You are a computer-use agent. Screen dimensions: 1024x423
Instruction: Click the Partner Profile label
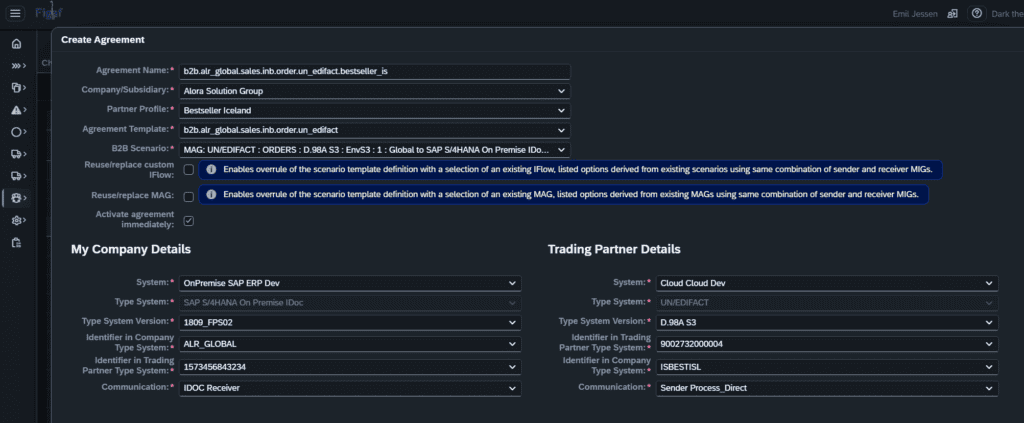[140, 109]
